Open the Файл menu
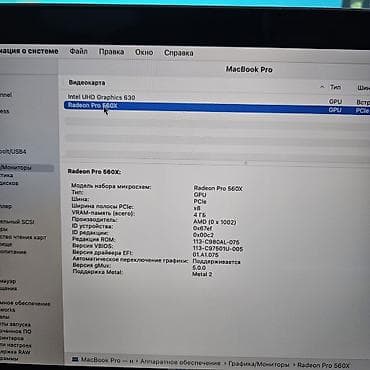The image size is (370, 370). click(x=78, y=51)
